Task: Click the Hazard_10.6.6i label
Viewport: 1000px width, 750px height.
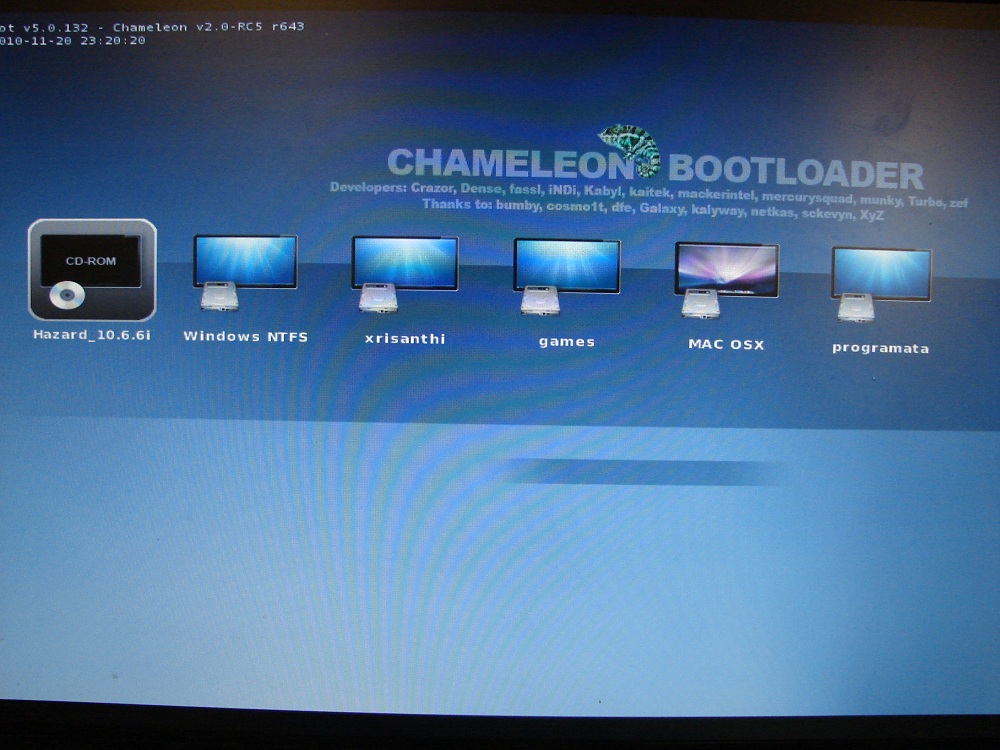Action: [x=92, y=335]
